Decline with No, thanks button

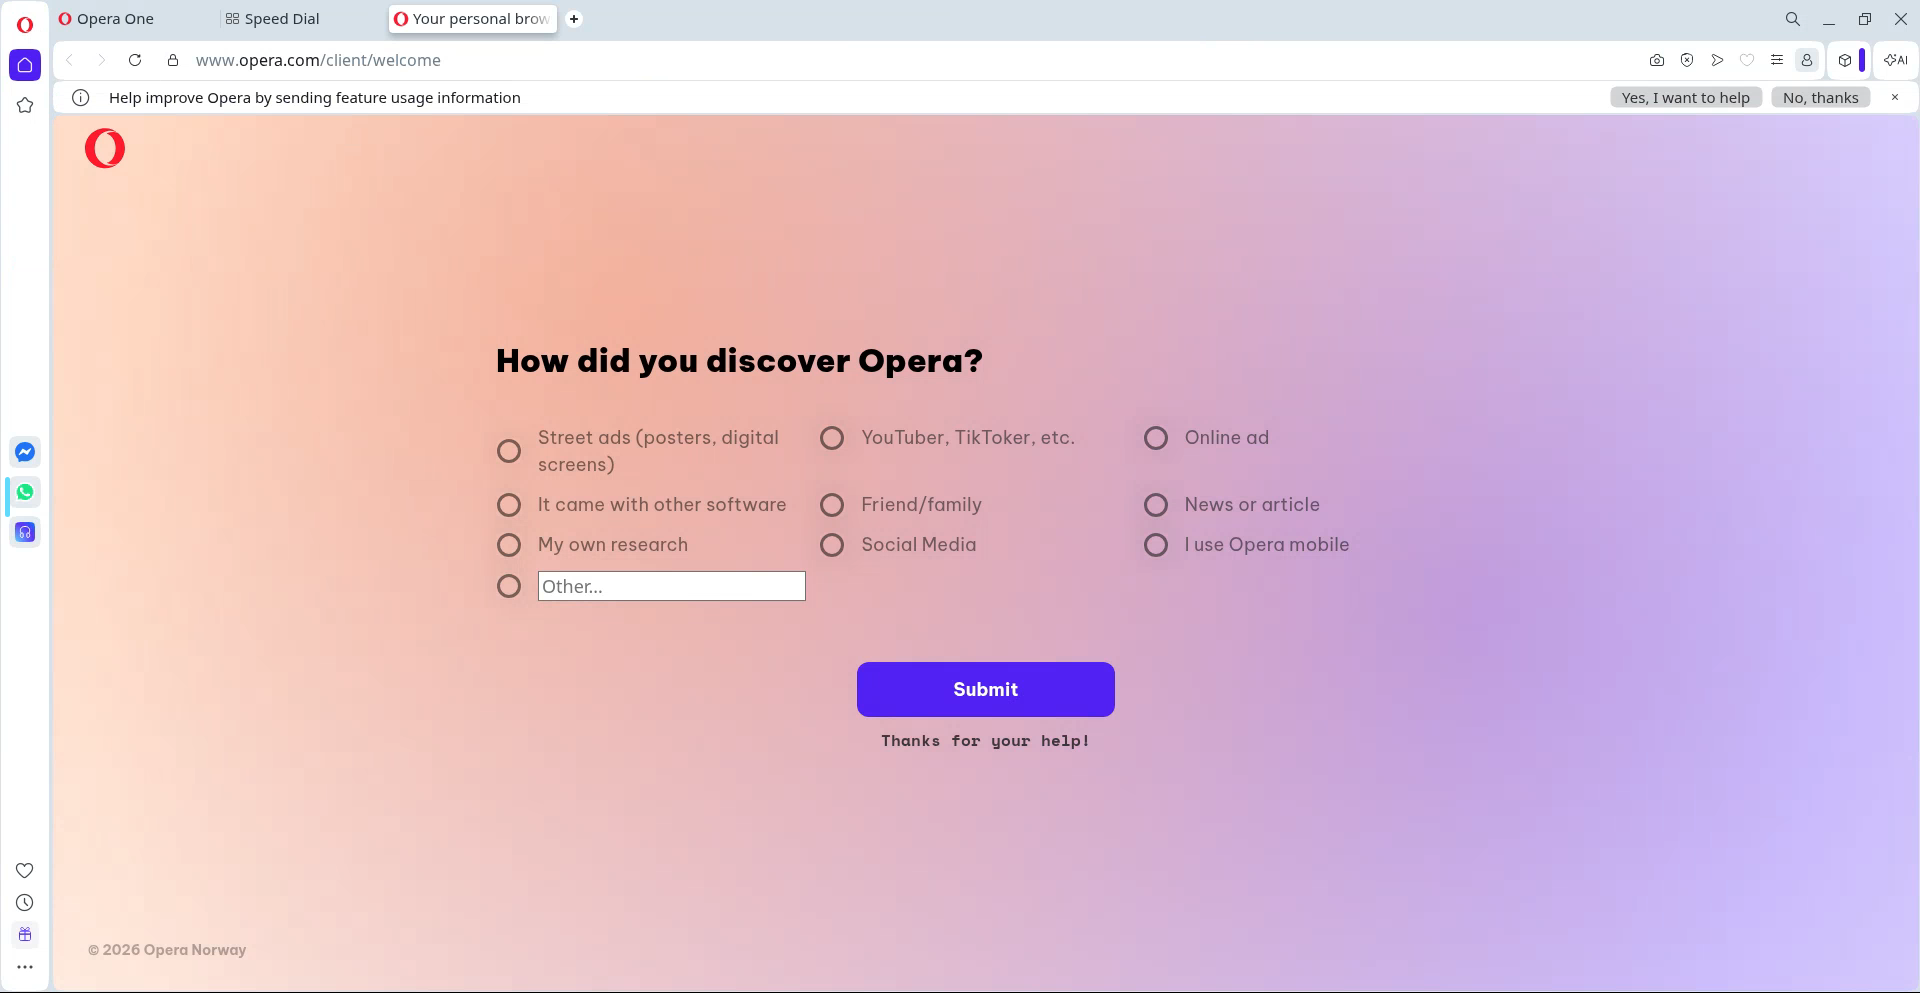point(1821,97)
